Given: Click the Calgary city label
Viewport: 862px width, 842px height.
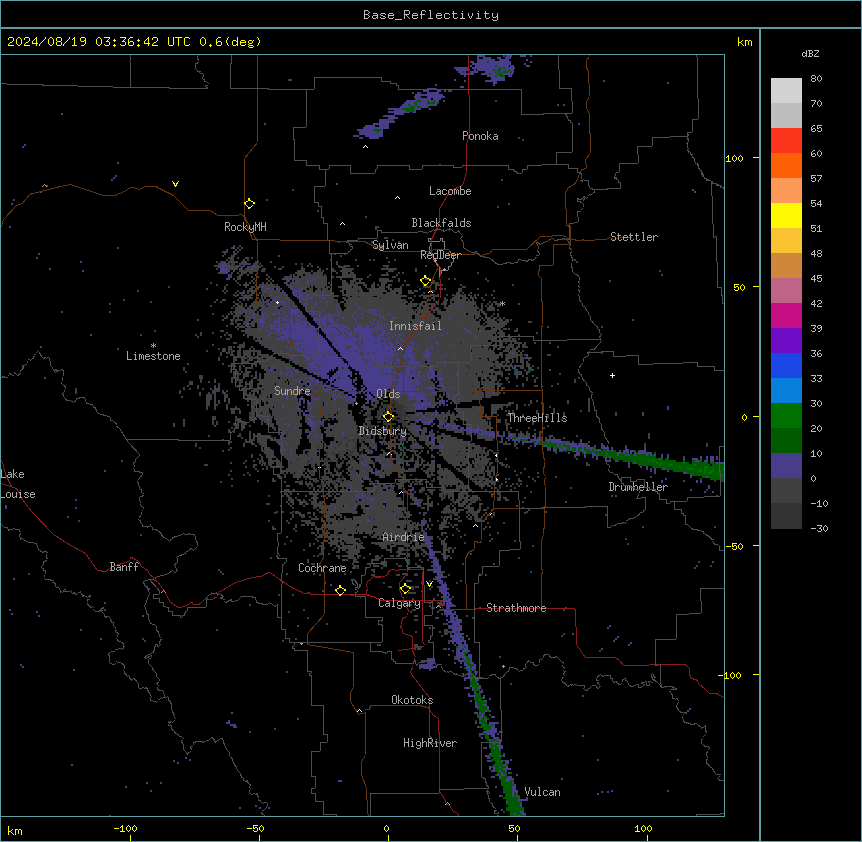Looking at the screenshot, I should (x=399, y=603).
